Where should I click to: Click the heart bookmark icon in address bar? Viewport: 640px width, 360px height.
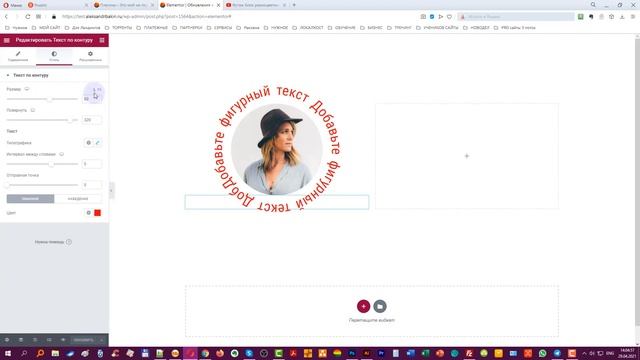tap(449, 17)
